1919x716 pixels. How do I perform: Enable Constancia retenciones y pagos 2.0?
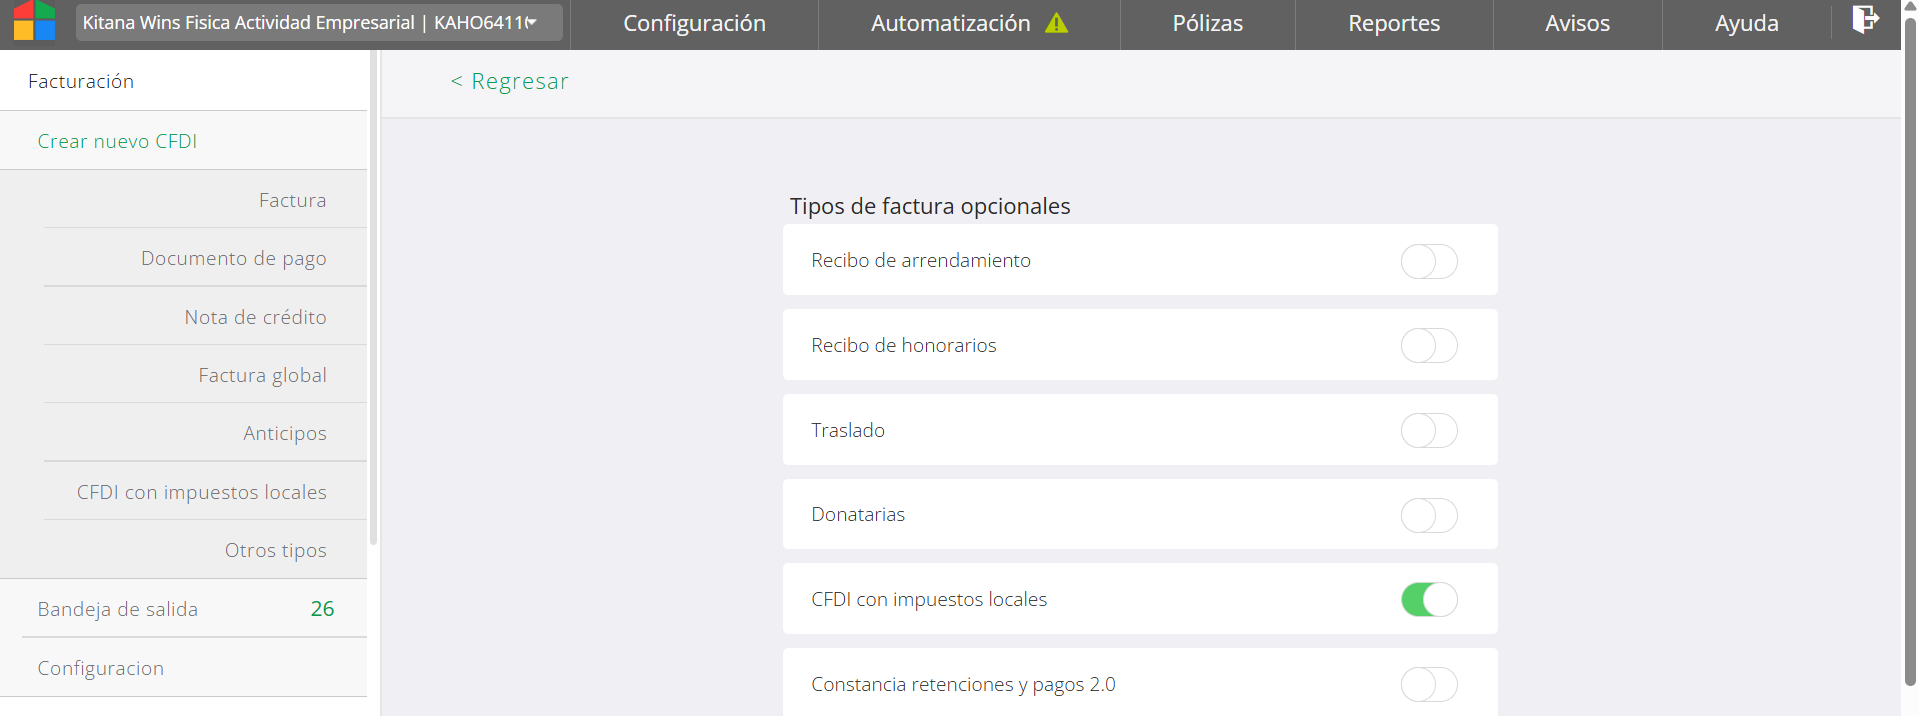[x=1428, y=685]
